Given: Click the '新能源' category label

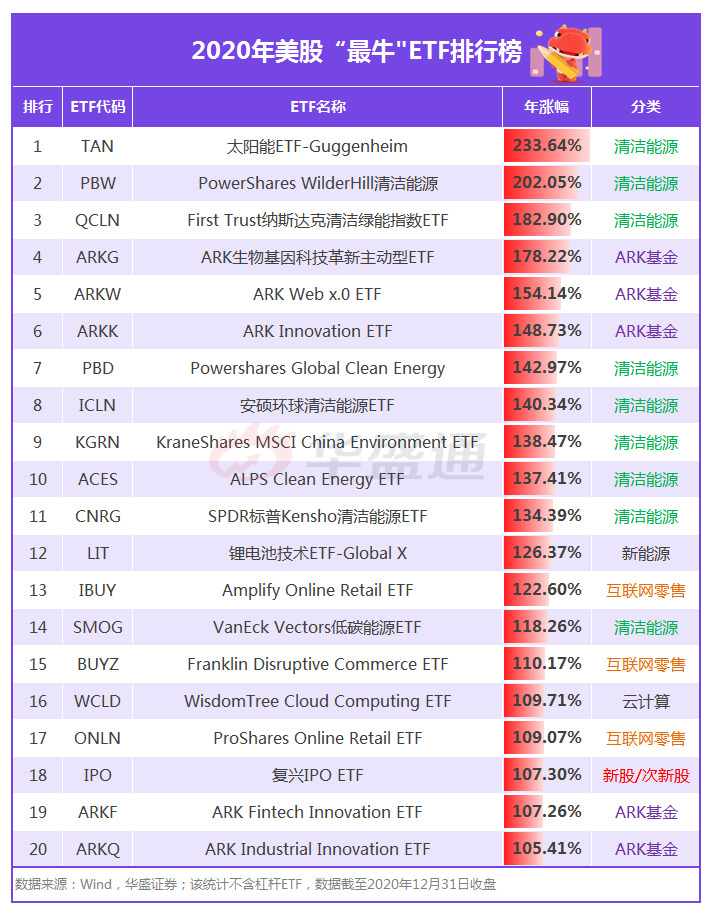Looking at the screenshot, I should [x=646, y=553].
